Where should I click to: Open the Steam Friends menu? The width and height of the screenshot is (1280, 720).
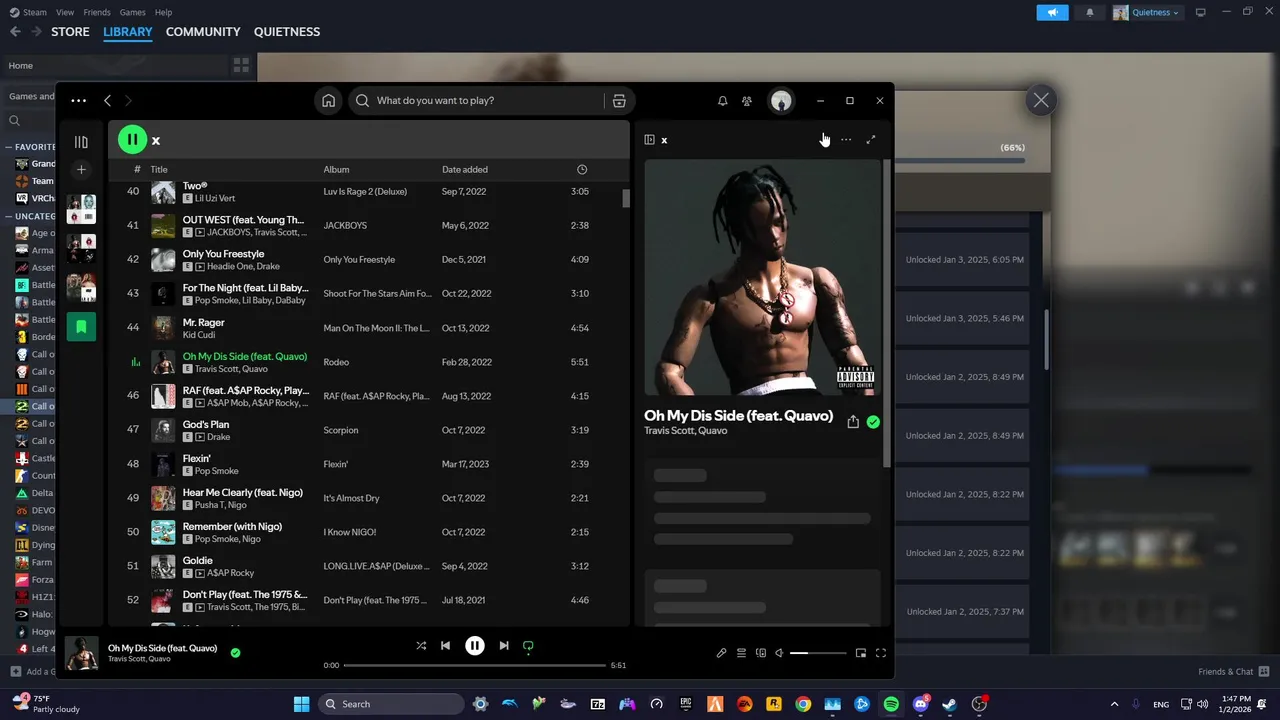(97, 12)
